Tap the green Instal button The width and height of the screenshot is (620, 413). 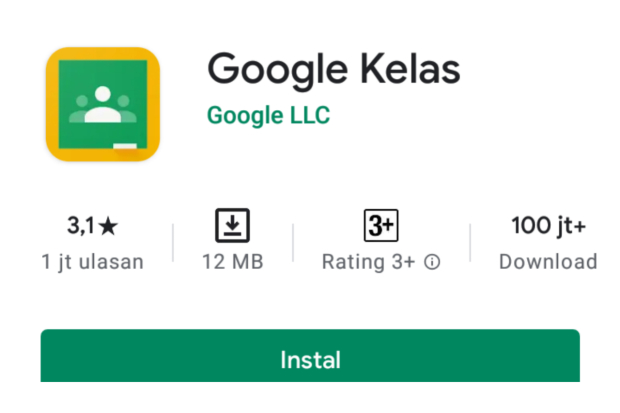310,355
